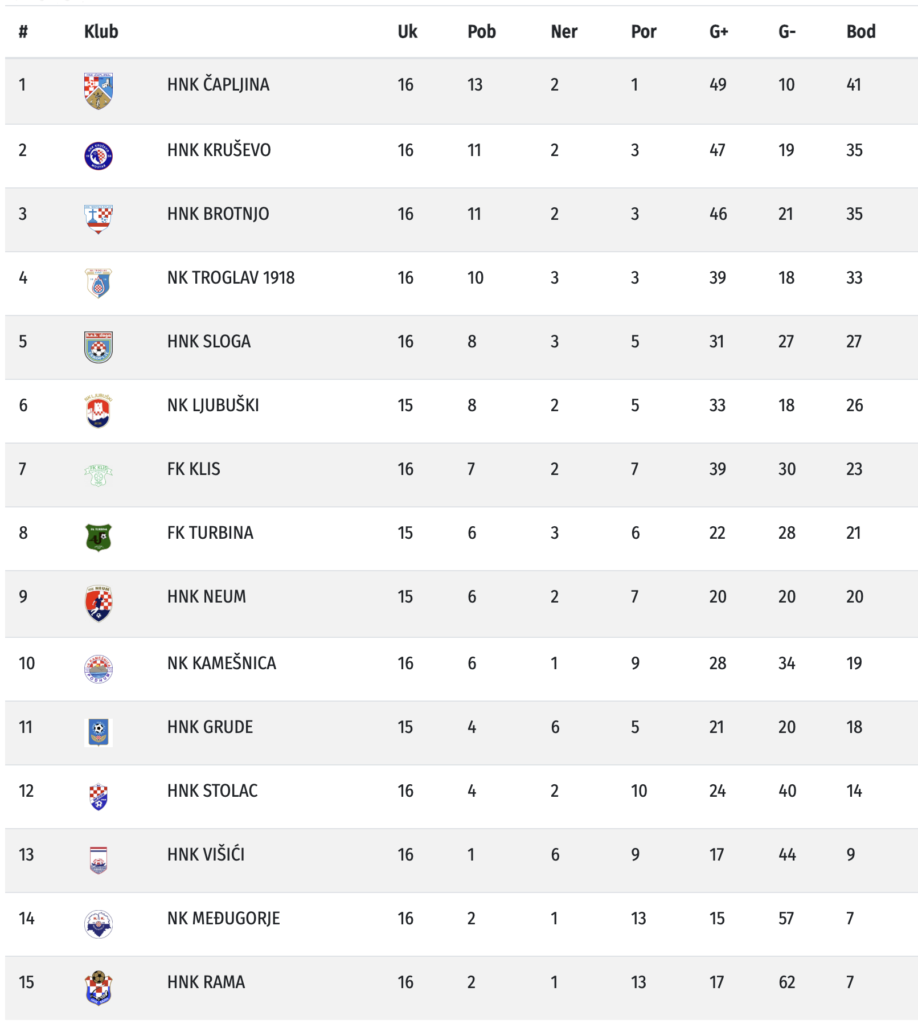Click the HNK Grude blue crest
Image resolution: width=918 pixels, height=1024 pixels.
tap(98, 732)
